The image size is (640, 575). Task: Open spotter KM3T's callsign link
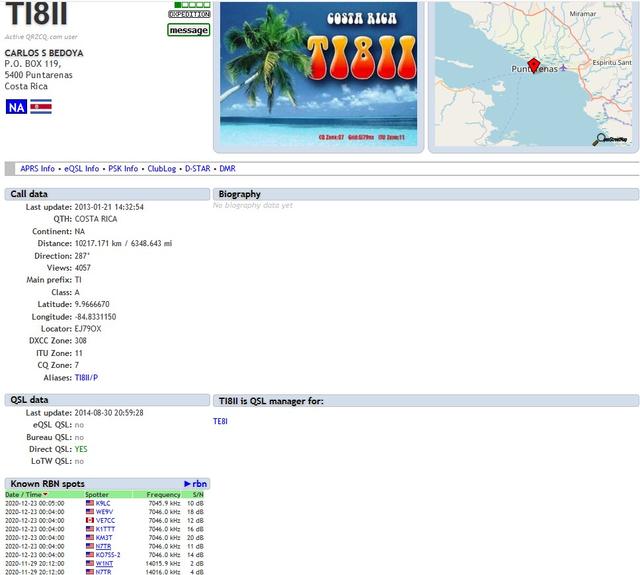104,537
